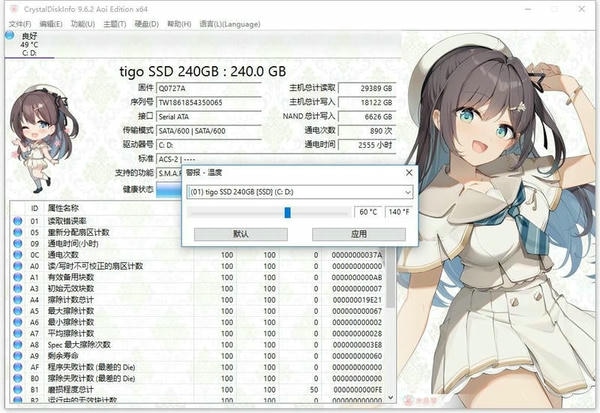Select the 通电时间(小时) attribute row

(96, 243)
